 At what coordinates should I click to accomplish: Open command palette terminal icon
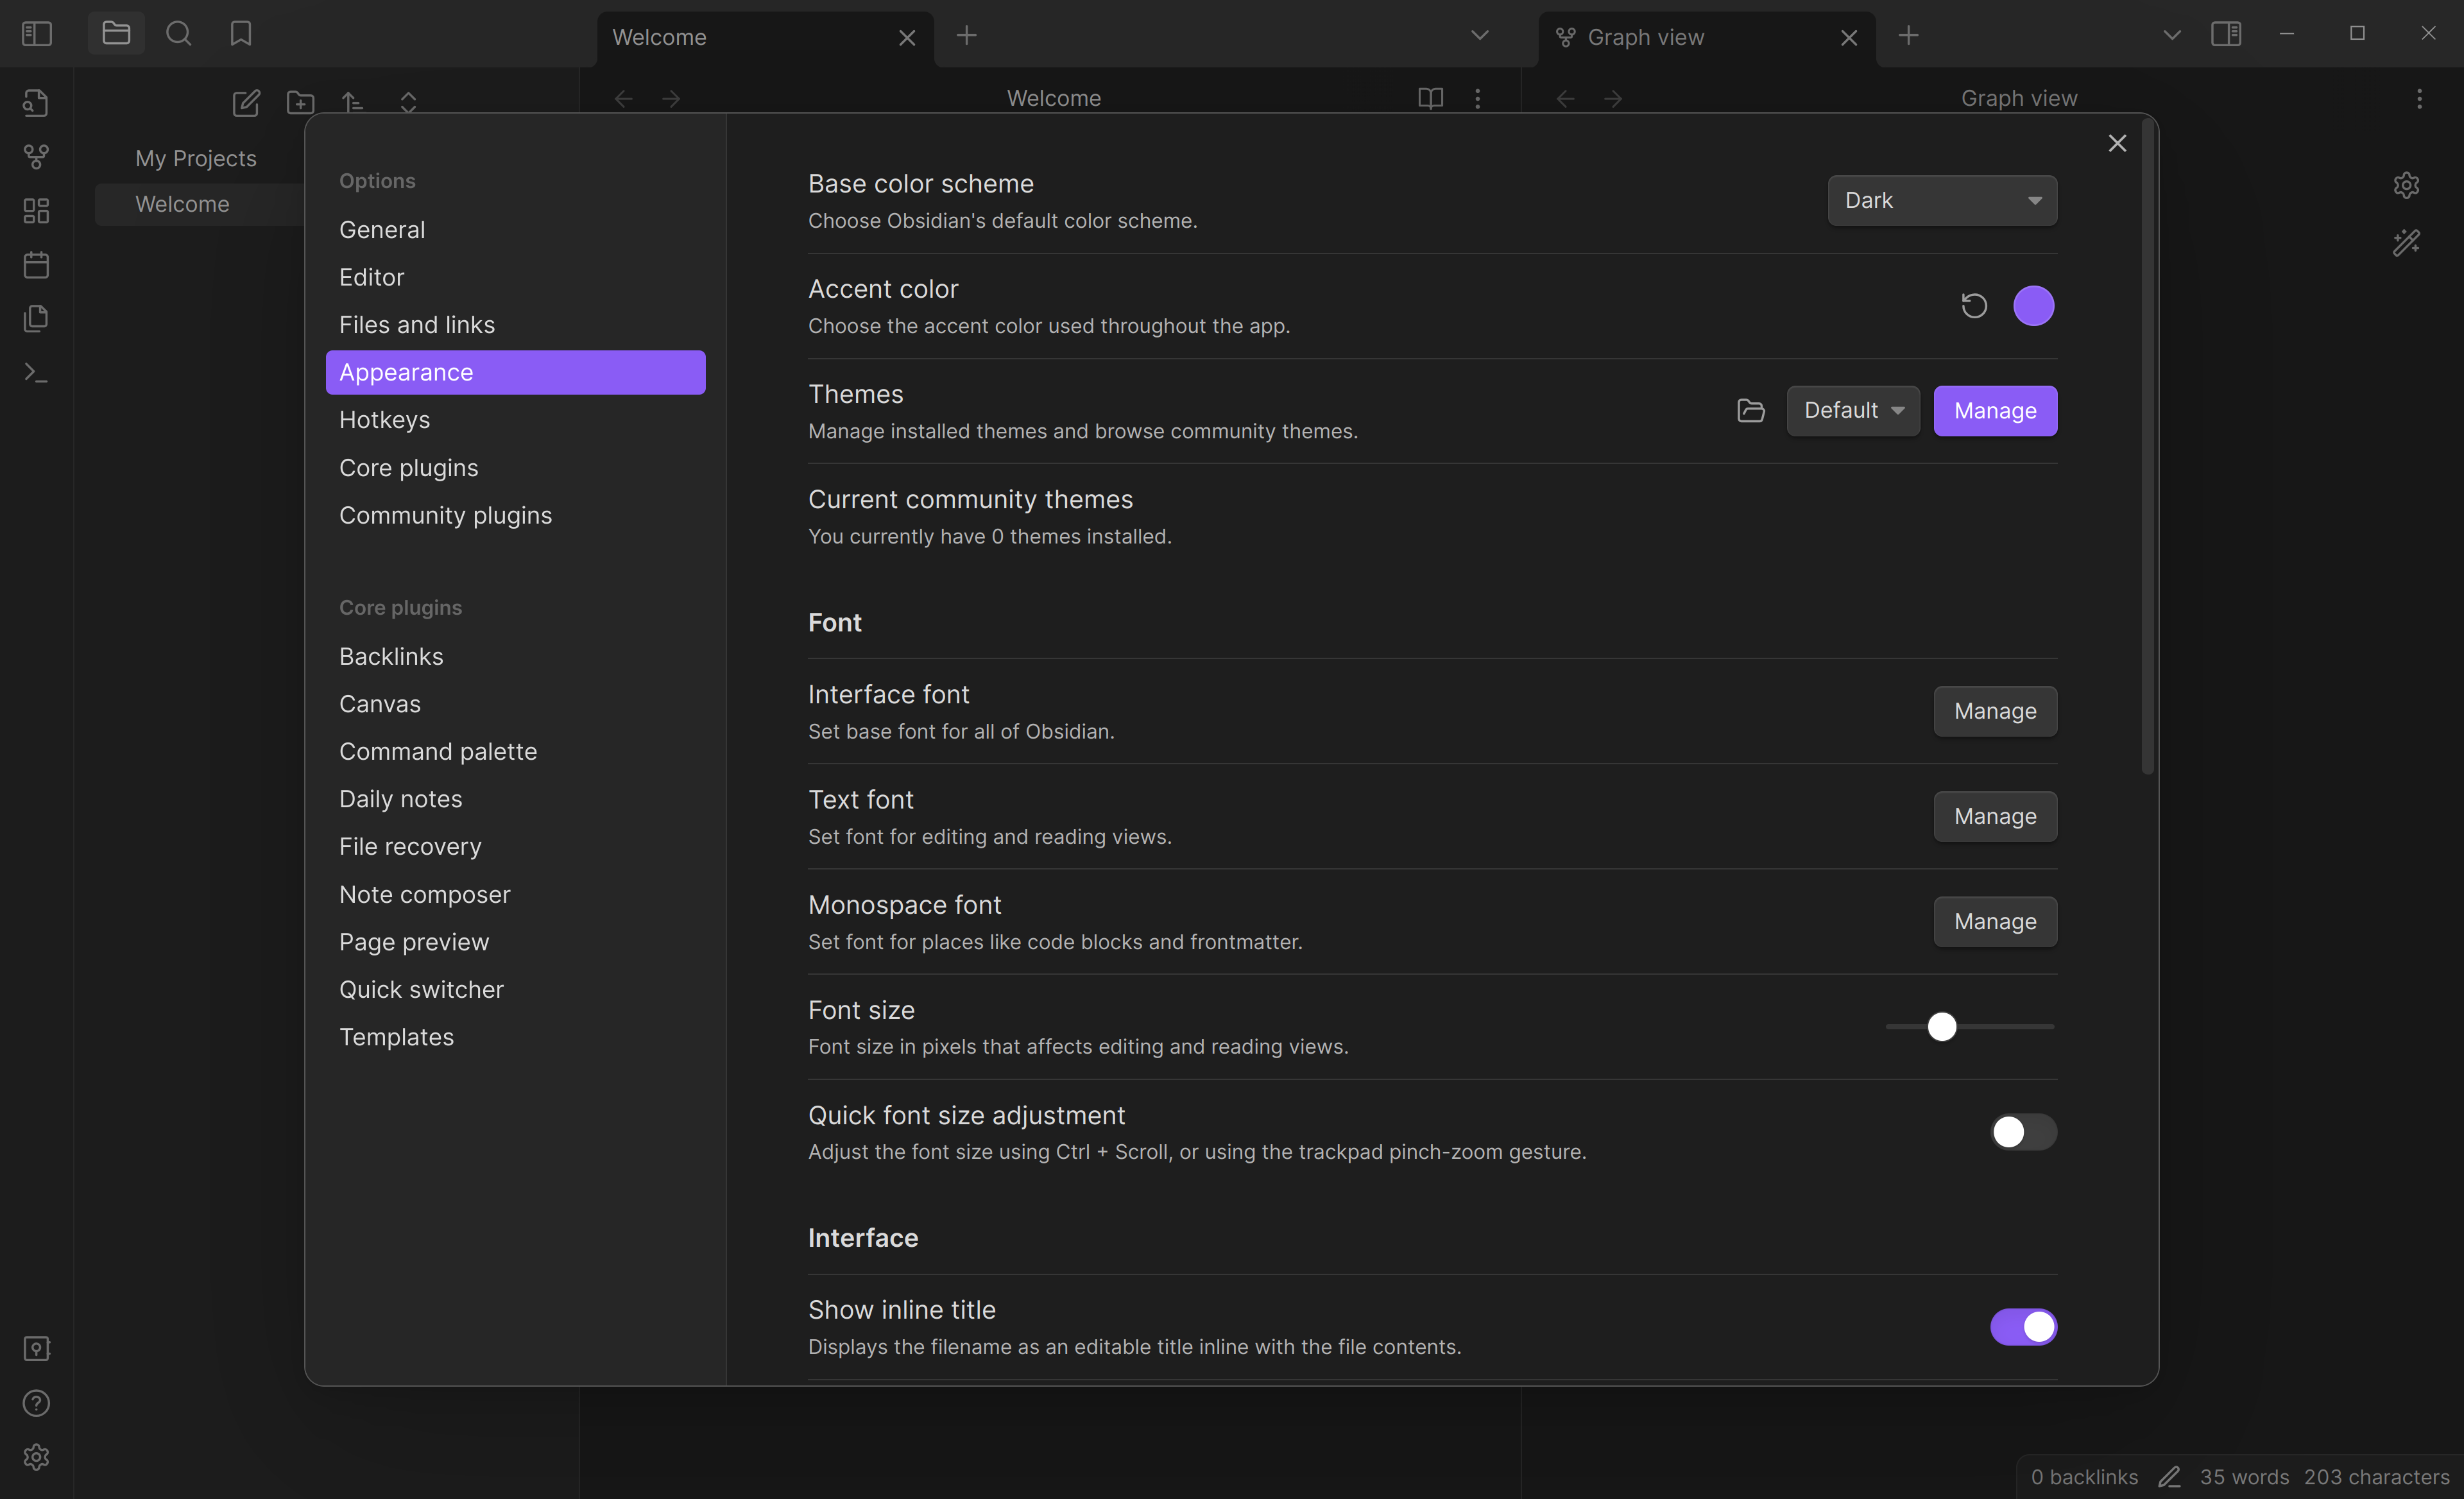36,373
